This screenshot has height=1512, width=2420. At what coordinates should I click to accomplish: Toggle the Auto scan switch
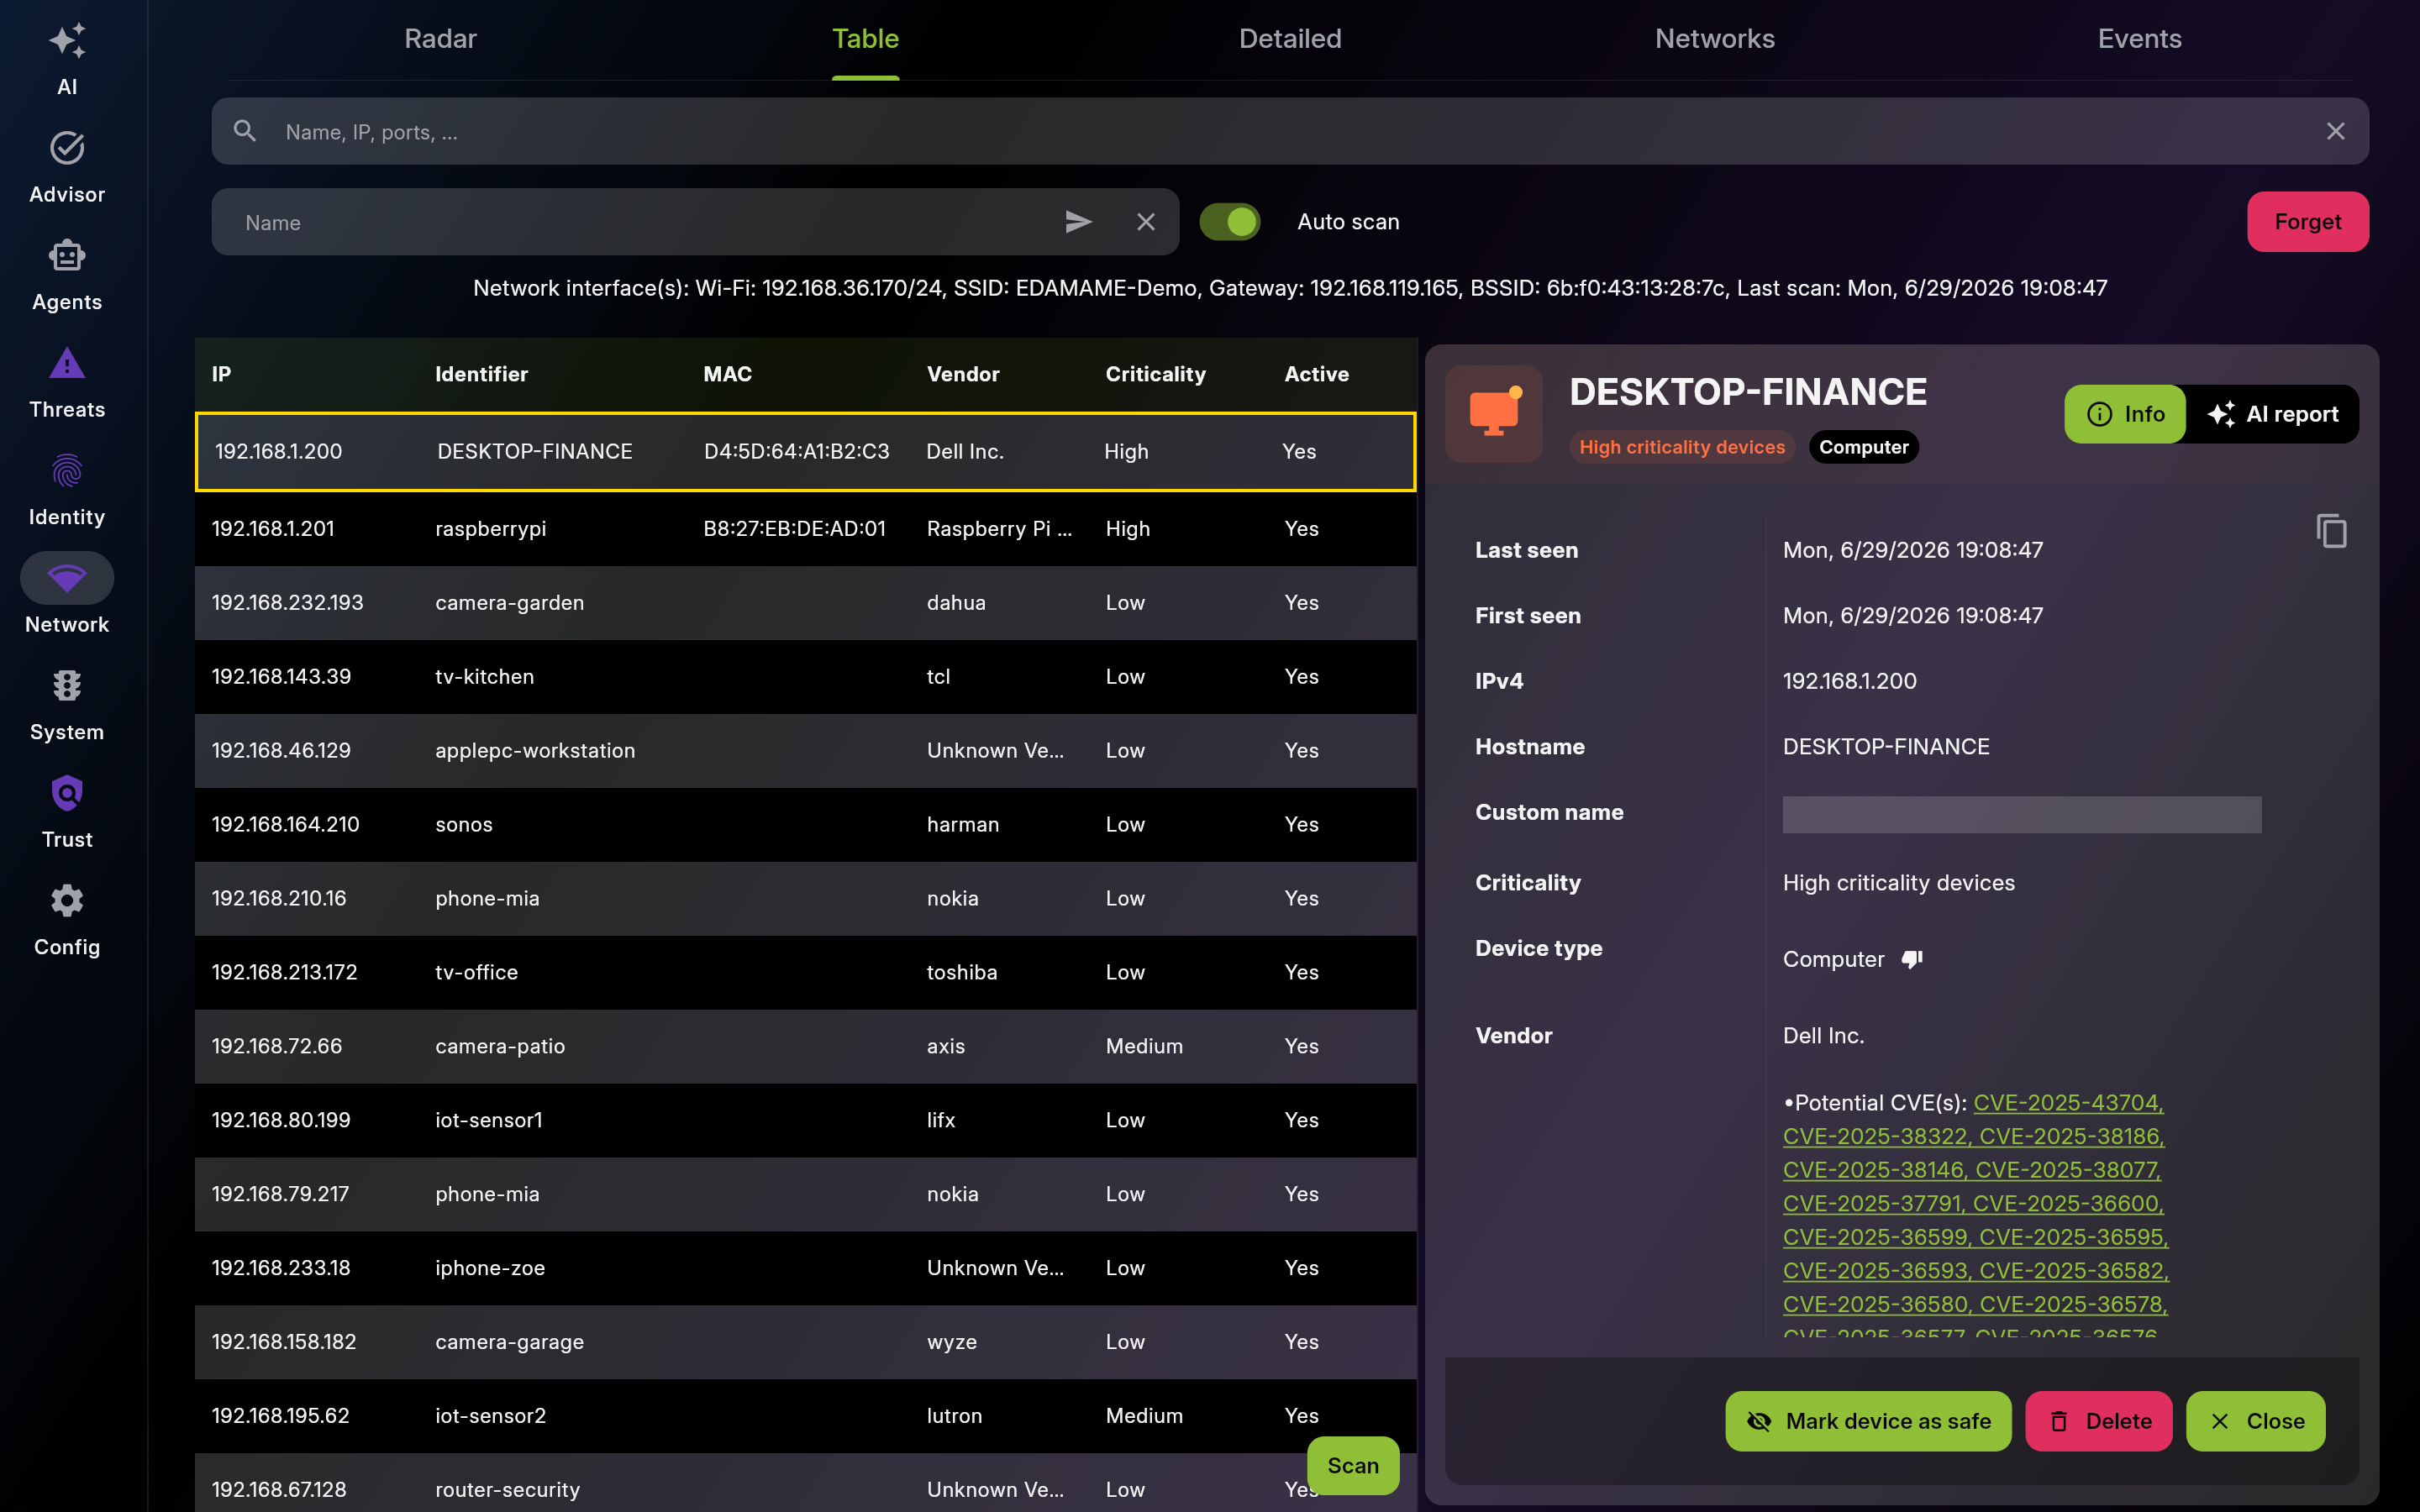tap(1230, 222)
